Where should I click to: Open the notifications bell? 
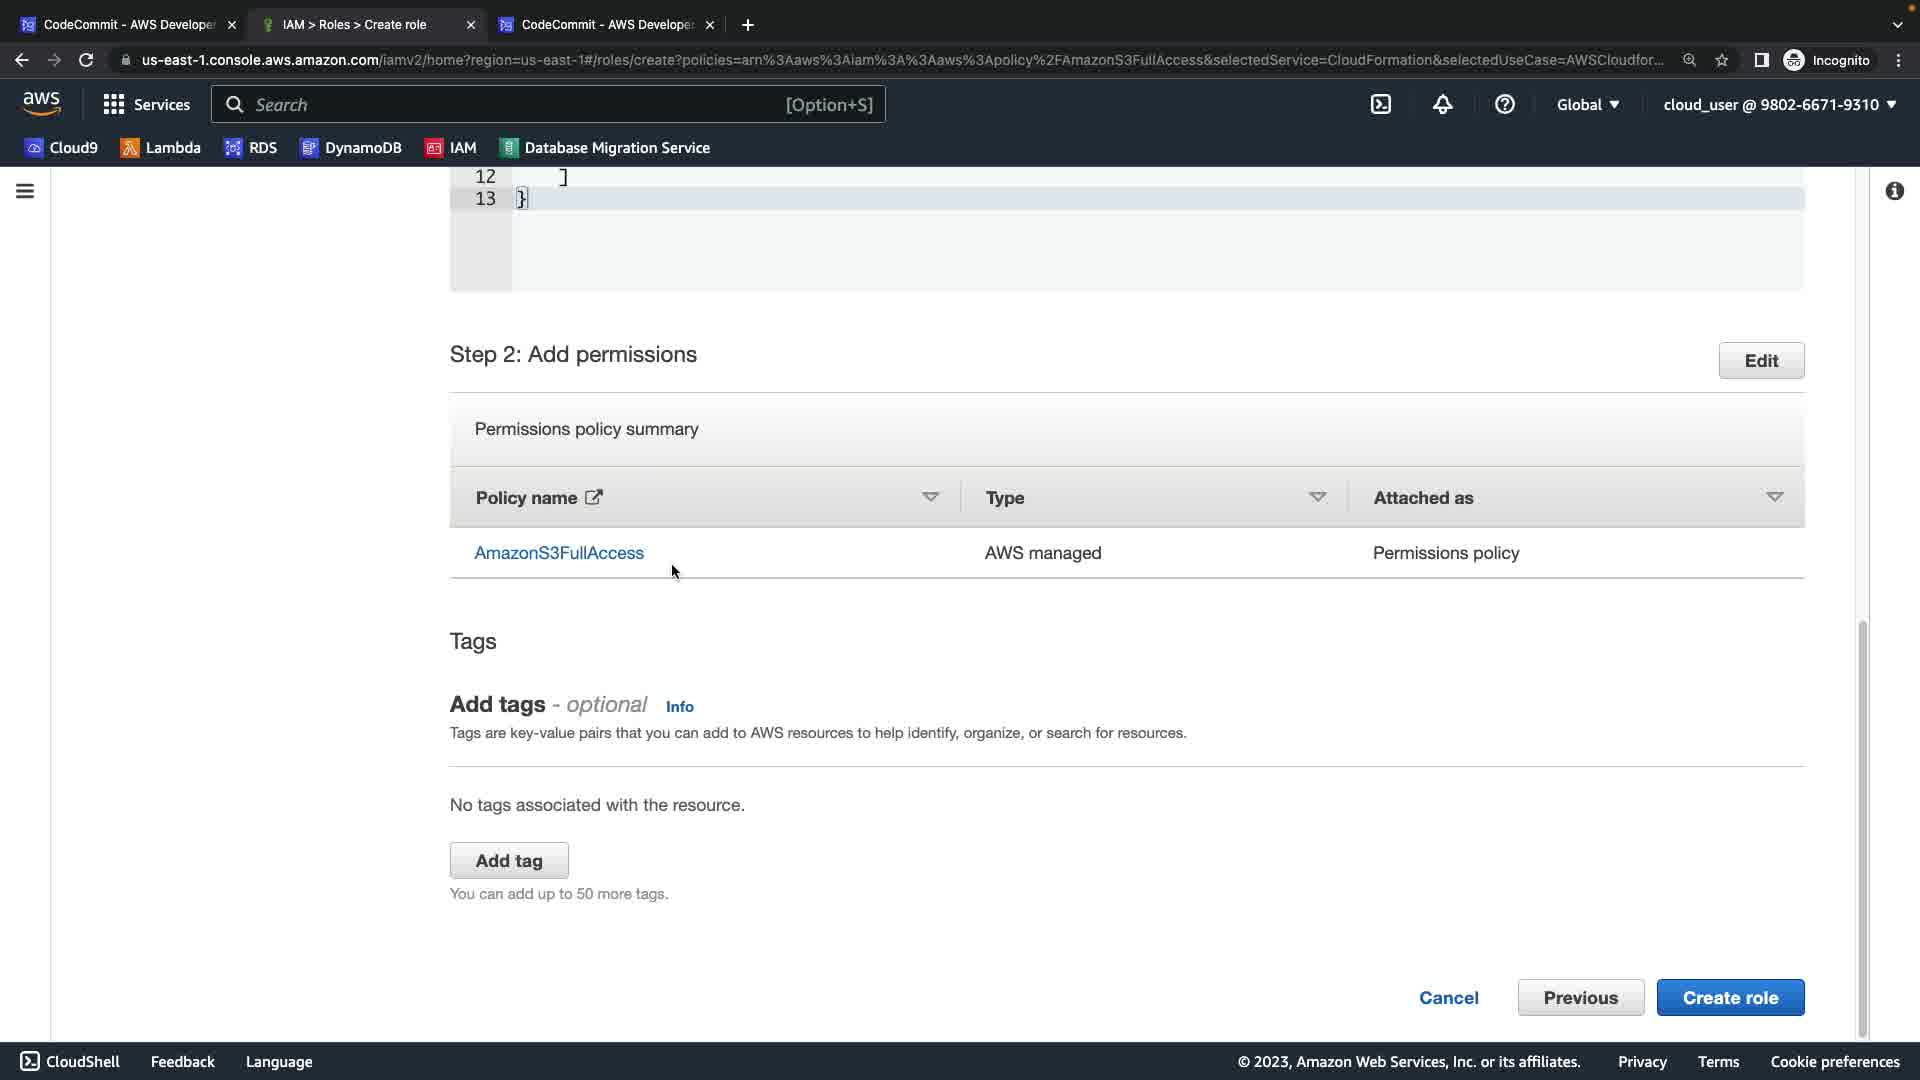pos(1442,104)
